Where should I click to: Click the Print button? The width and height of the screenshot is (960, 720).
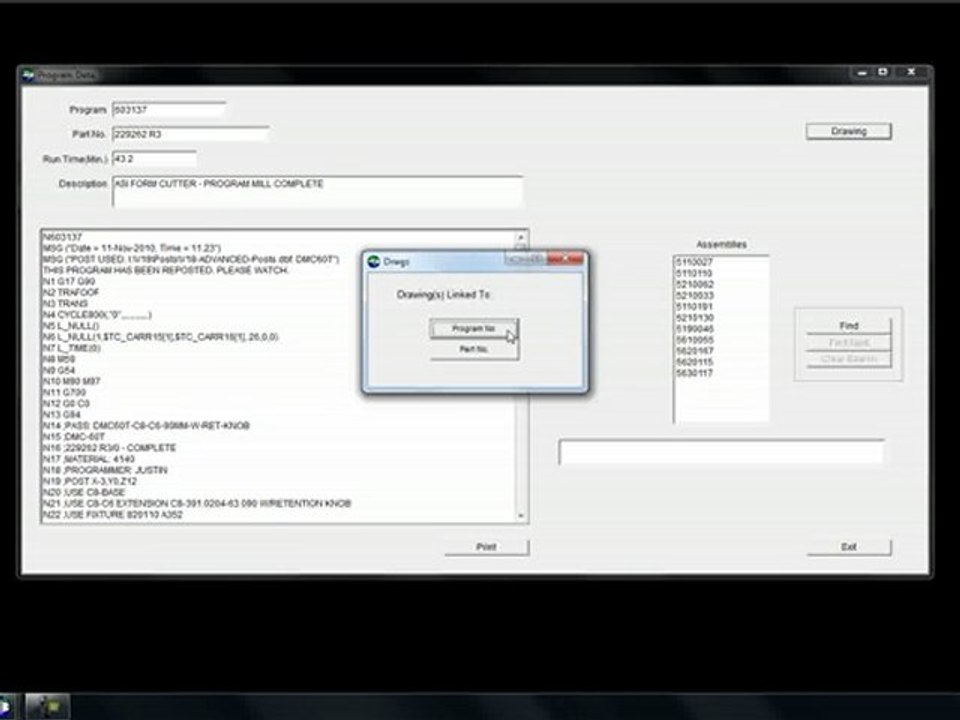click(x=487, y=547)
